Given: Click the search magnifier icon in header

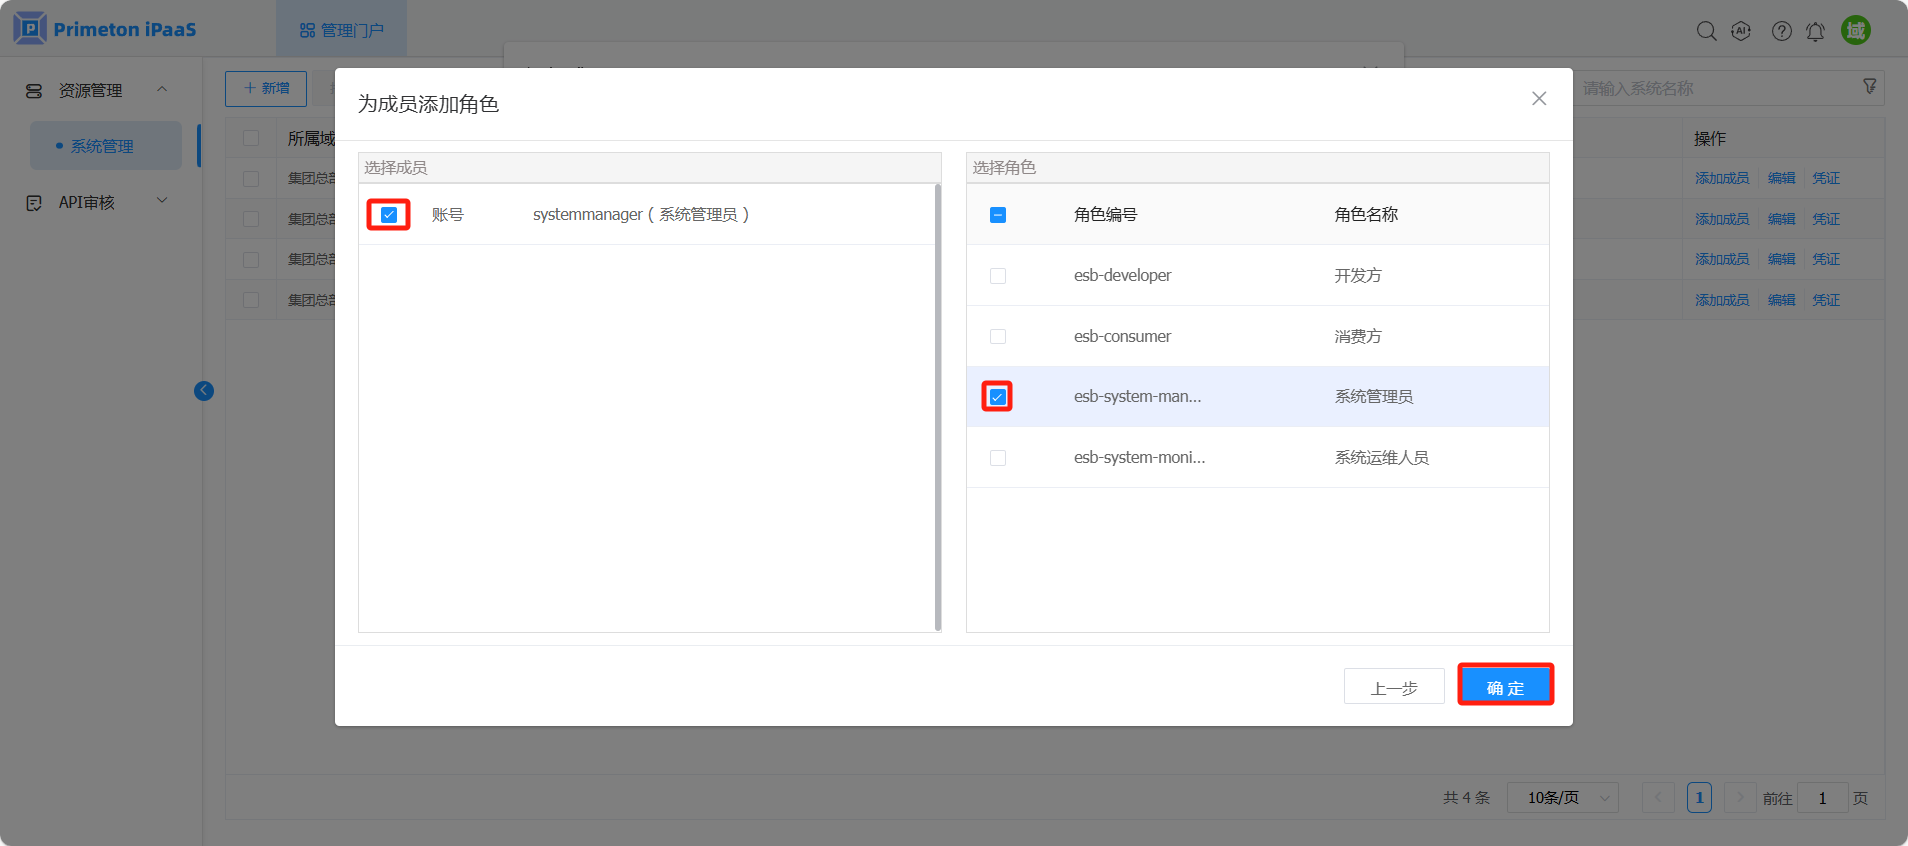Looking at the screenshot, I should 1706,31.
